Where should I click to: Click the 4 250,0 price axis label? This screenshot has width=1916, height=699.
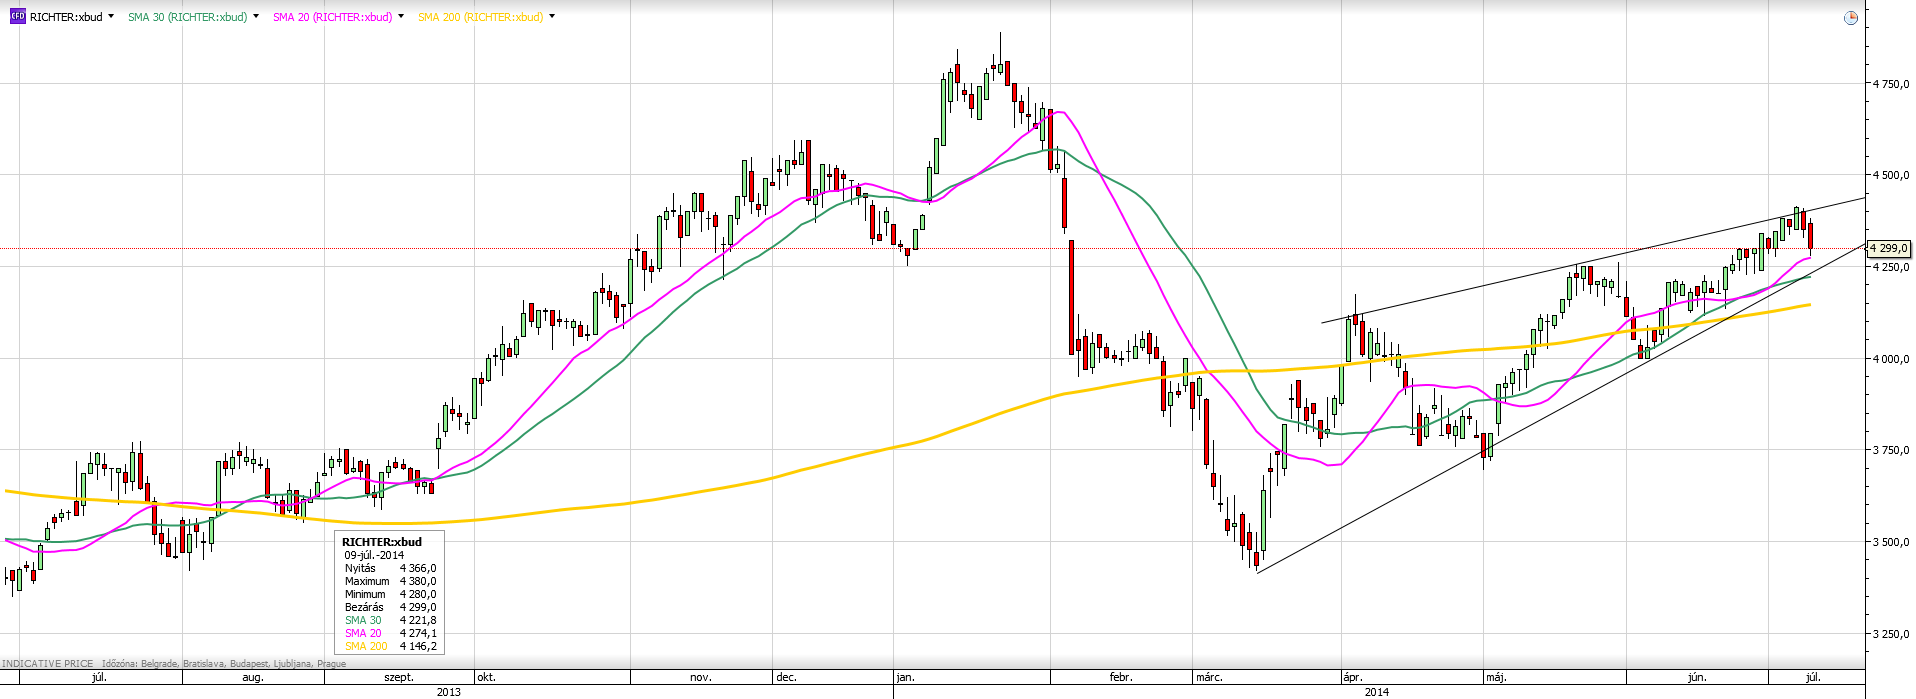point(1891,267)
